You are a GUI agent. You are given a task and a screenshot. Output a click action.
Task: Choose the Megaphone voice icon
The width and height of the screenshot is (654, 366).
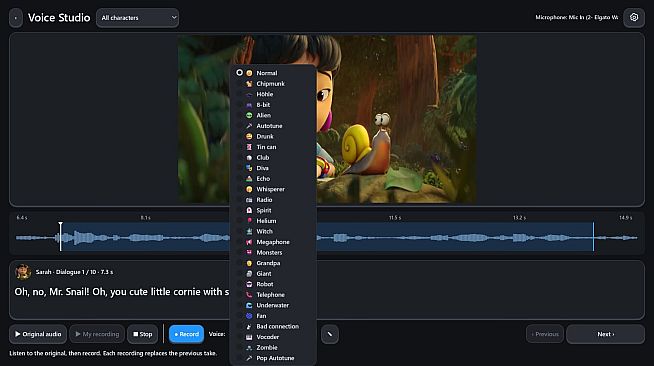click(x=249, y=242)
